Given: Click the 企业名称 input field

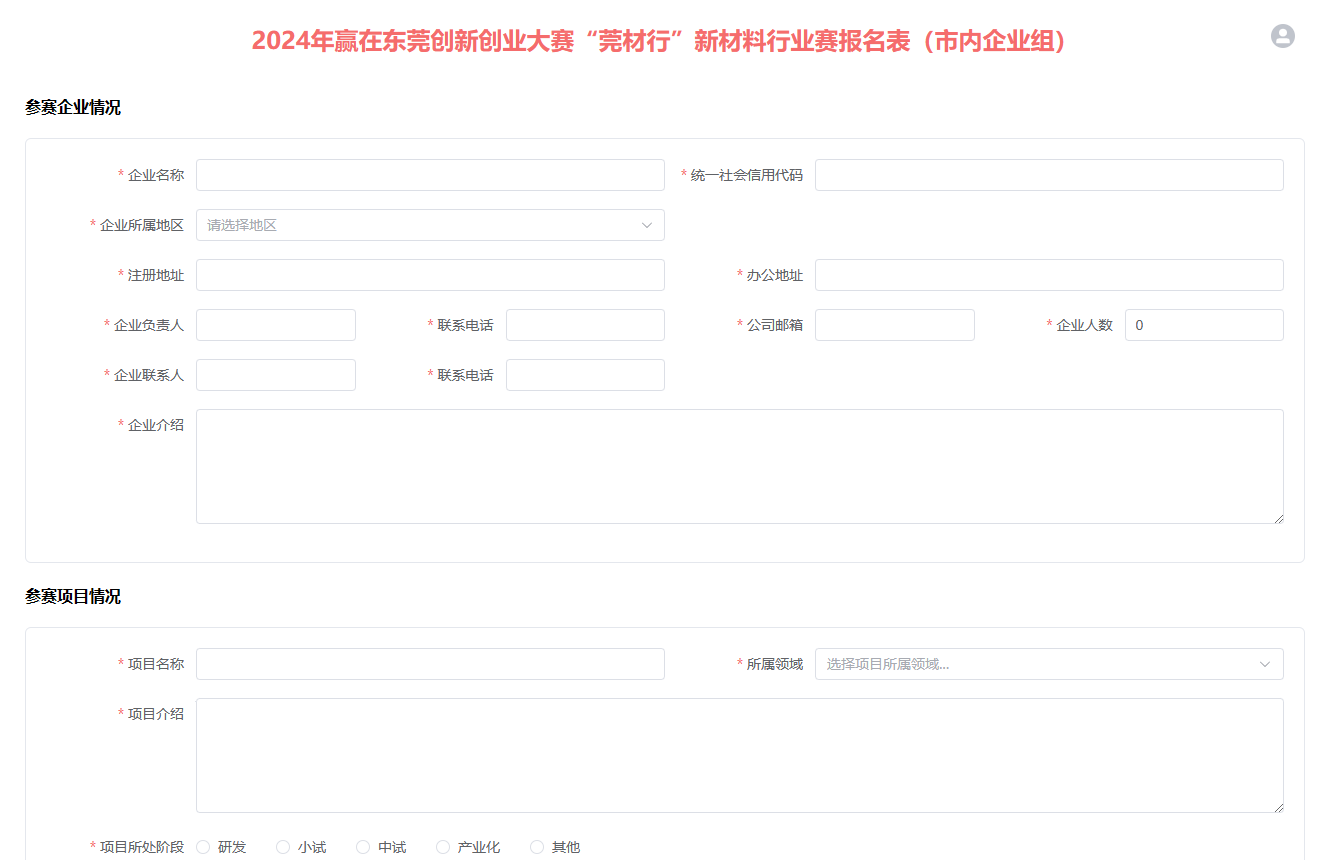Looking at the screenshot, I should [x=430, y=175].
